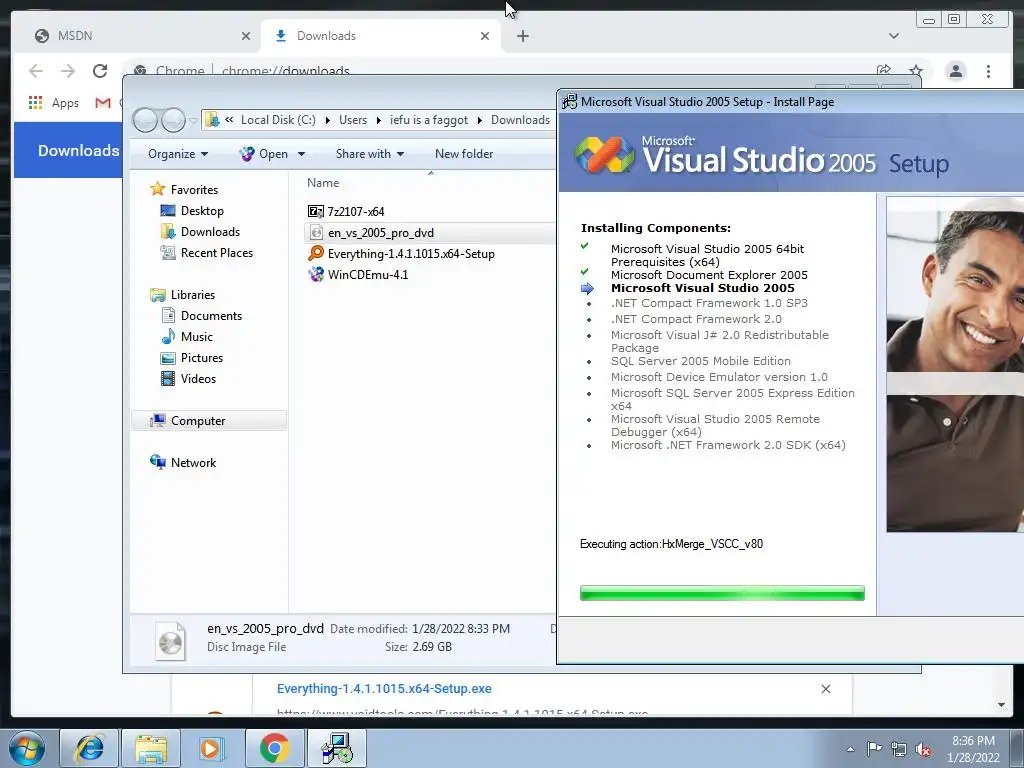Open the Chrome share icon
The width and height of the screenshot is (1024, 768).
884,71
